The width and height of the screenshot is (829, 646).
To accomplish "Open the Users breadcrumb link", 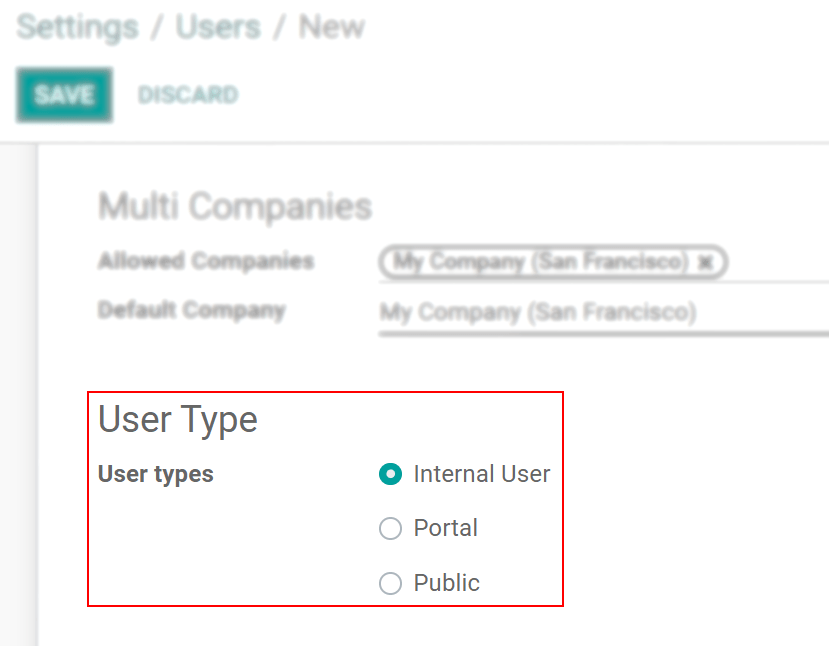I will pyautogui.click(x=216, y=27).
